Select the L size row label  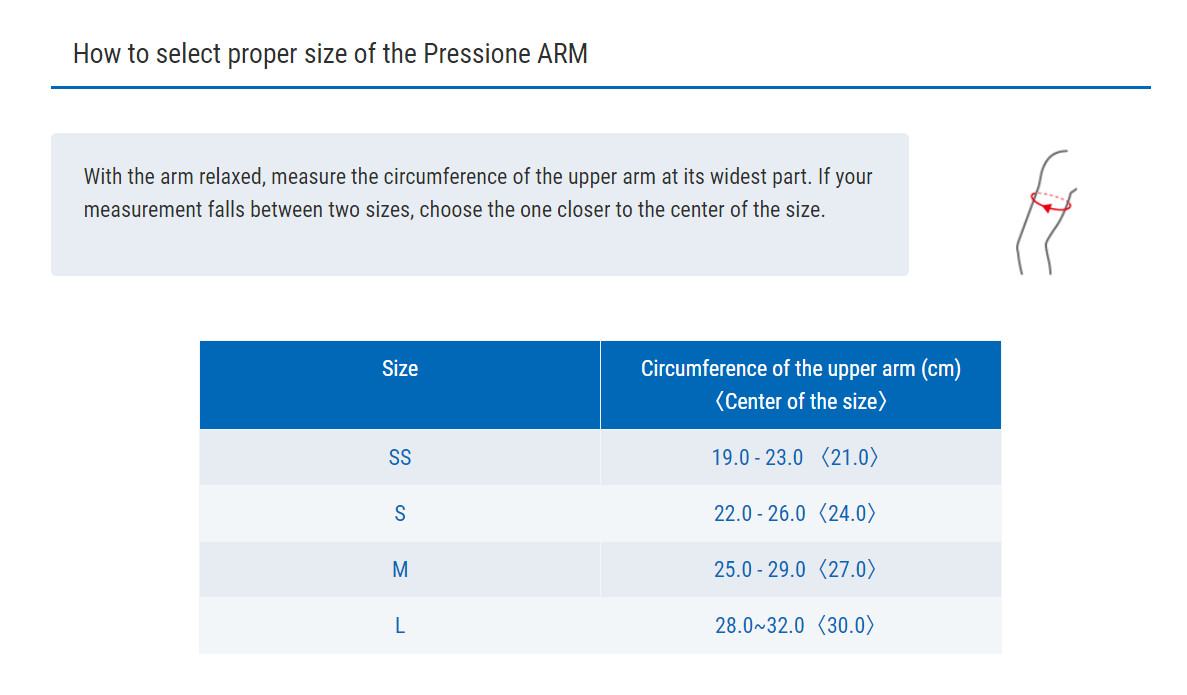(x=400, y=625)
